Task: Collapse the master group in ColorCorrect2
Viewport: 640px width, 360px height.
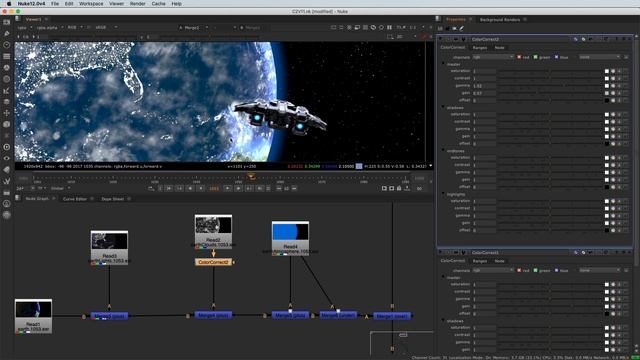Action: 443,64
